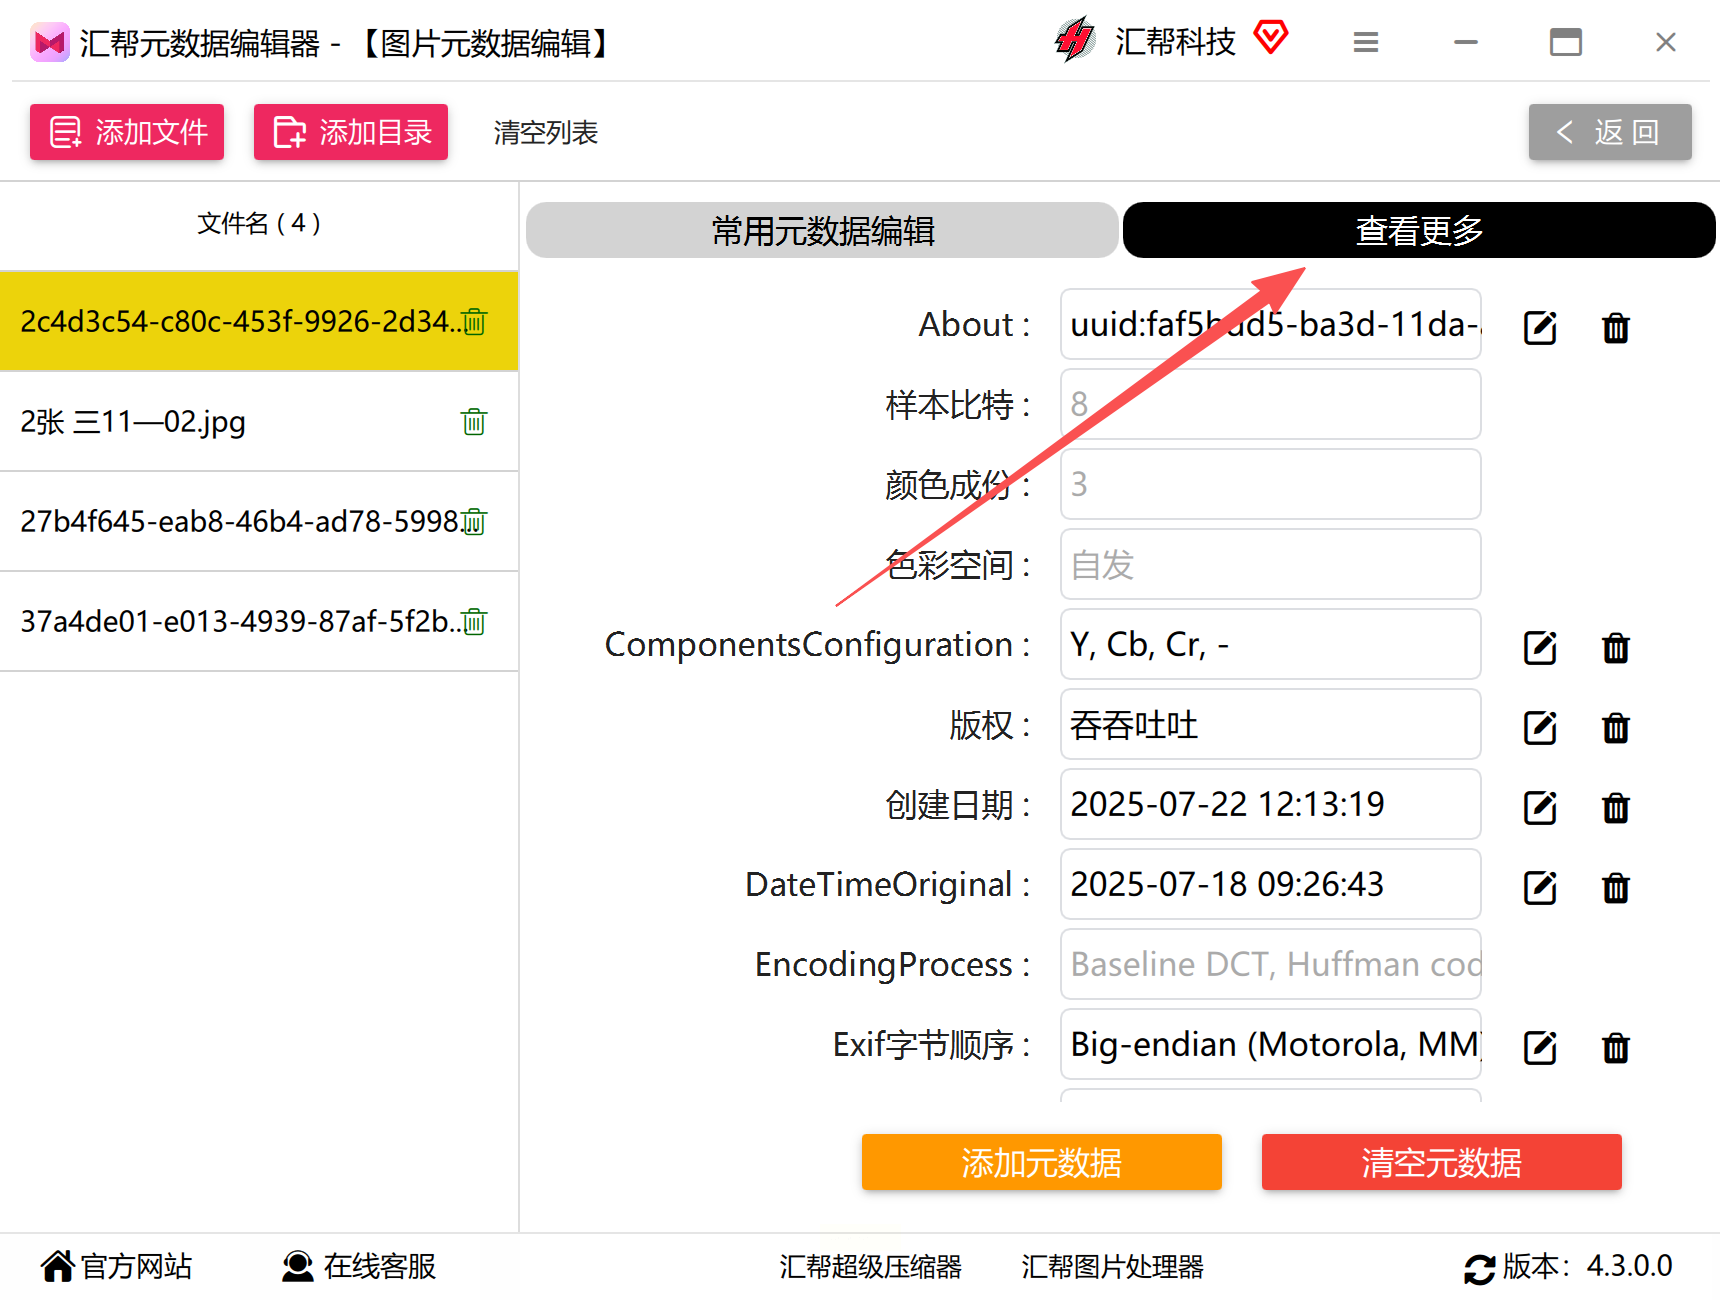
Task: Delete the About metadata entry
Action: [1616, 328]
